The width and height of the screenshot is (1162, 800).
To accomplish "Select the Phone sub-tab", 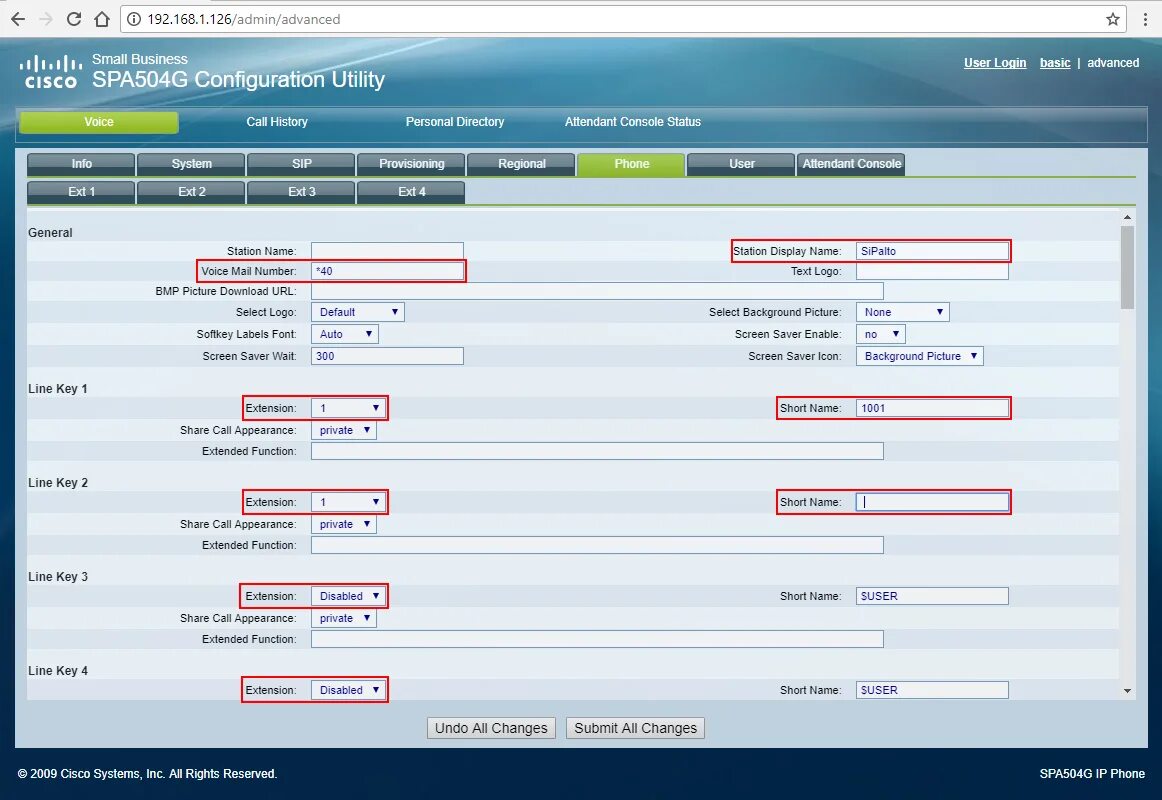I will (x=631, y=164).
